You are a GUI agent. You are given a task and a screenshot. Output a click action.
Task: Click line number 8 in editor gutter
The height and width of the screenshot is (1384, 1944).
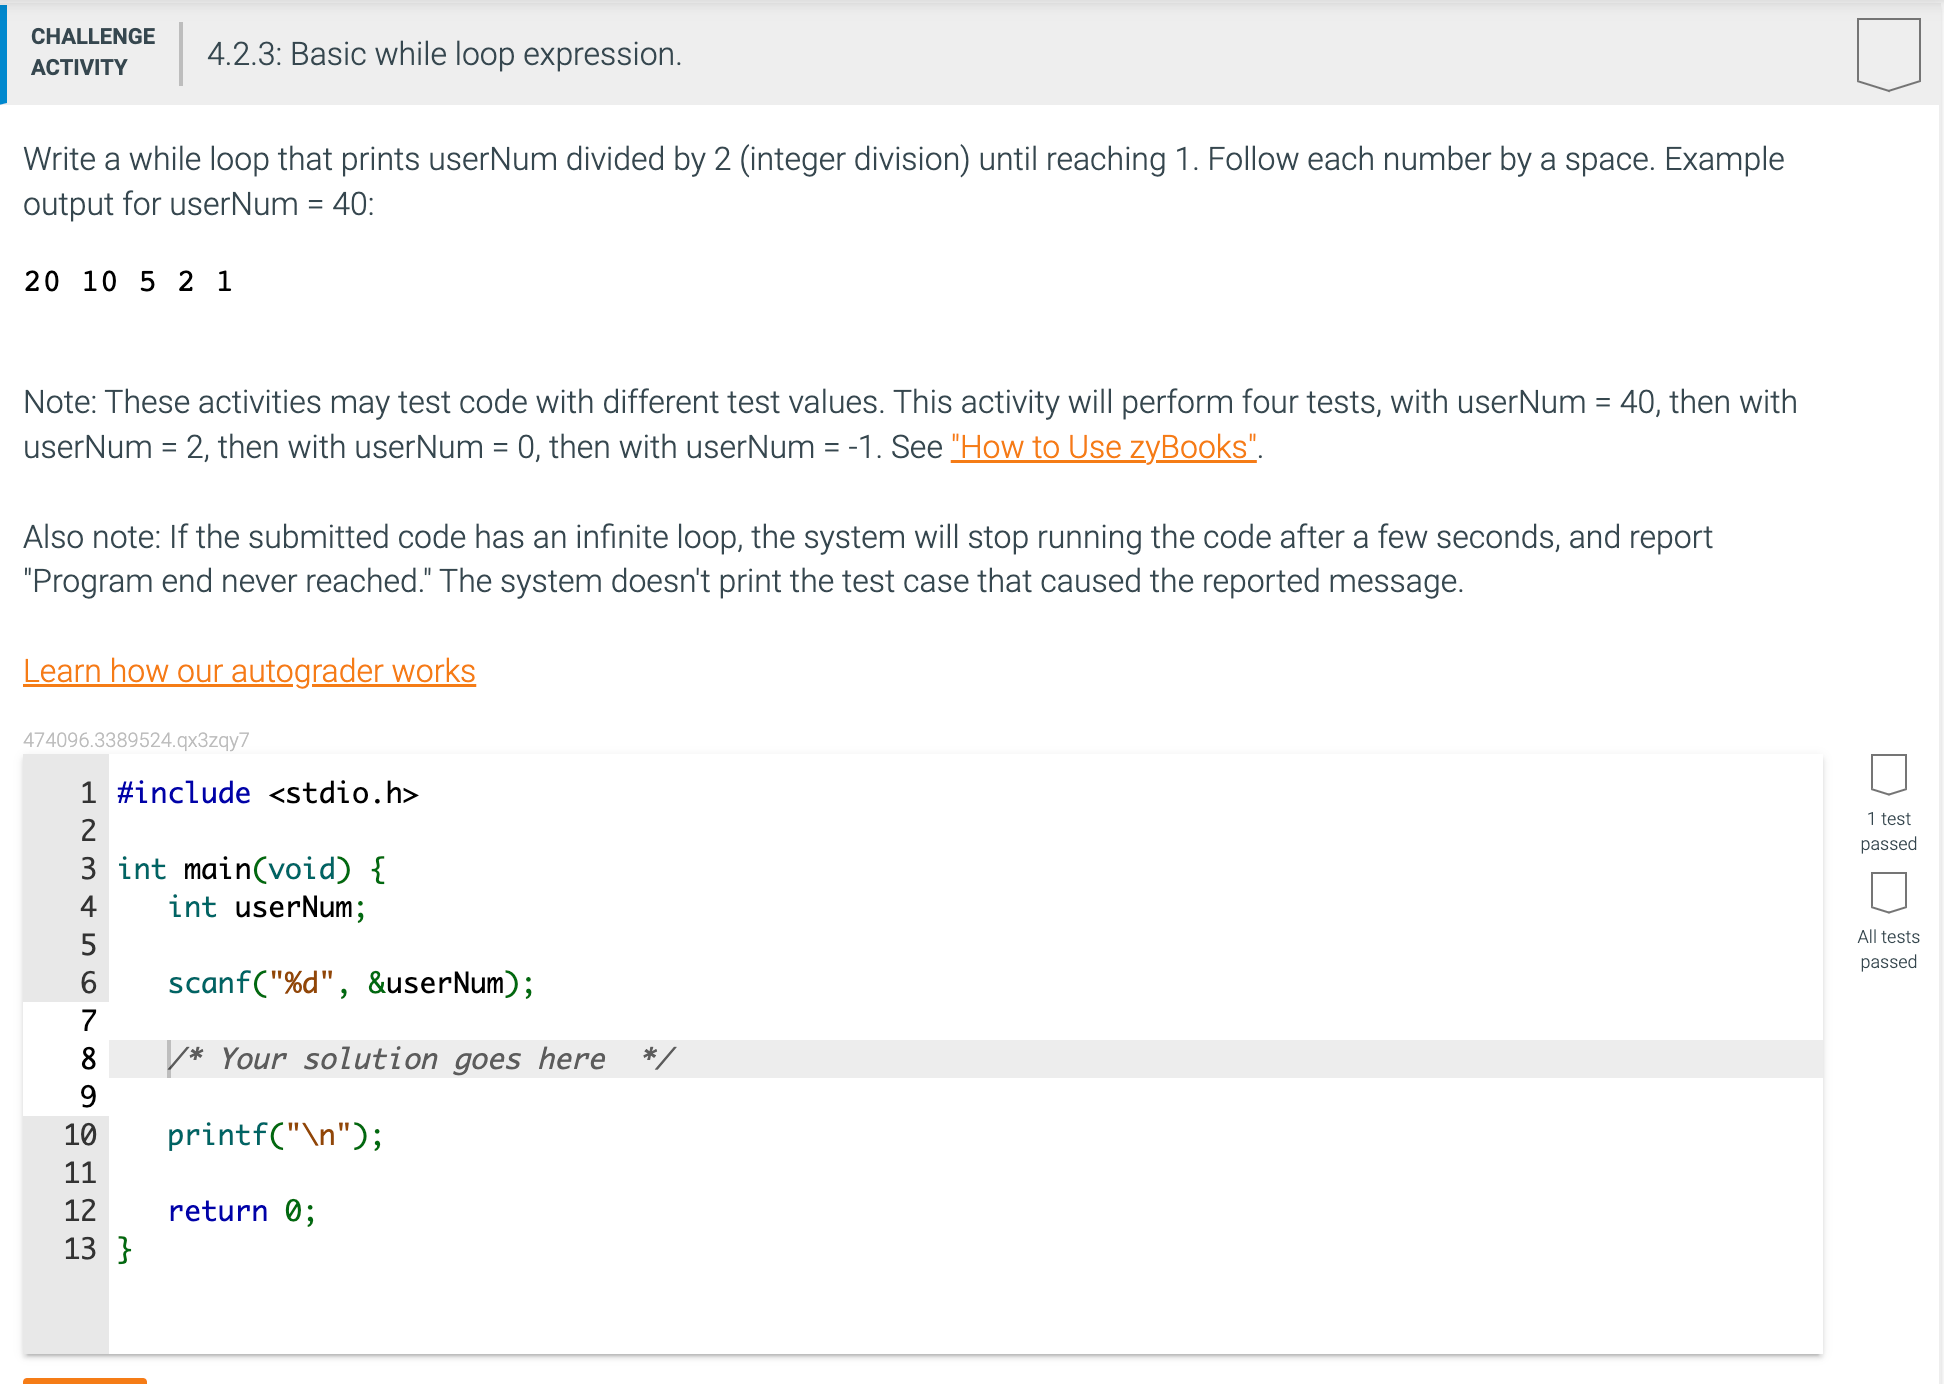click(88, 1059)
